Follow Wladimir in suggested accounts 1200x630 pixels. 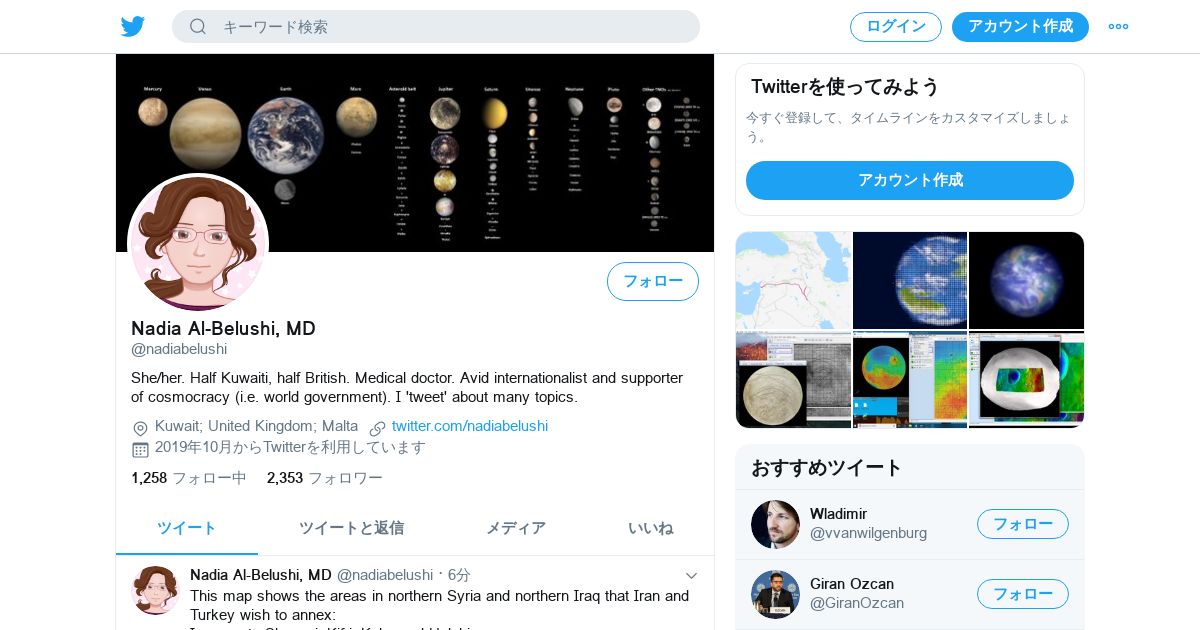pyautogui.click(x=1023, y=524)
